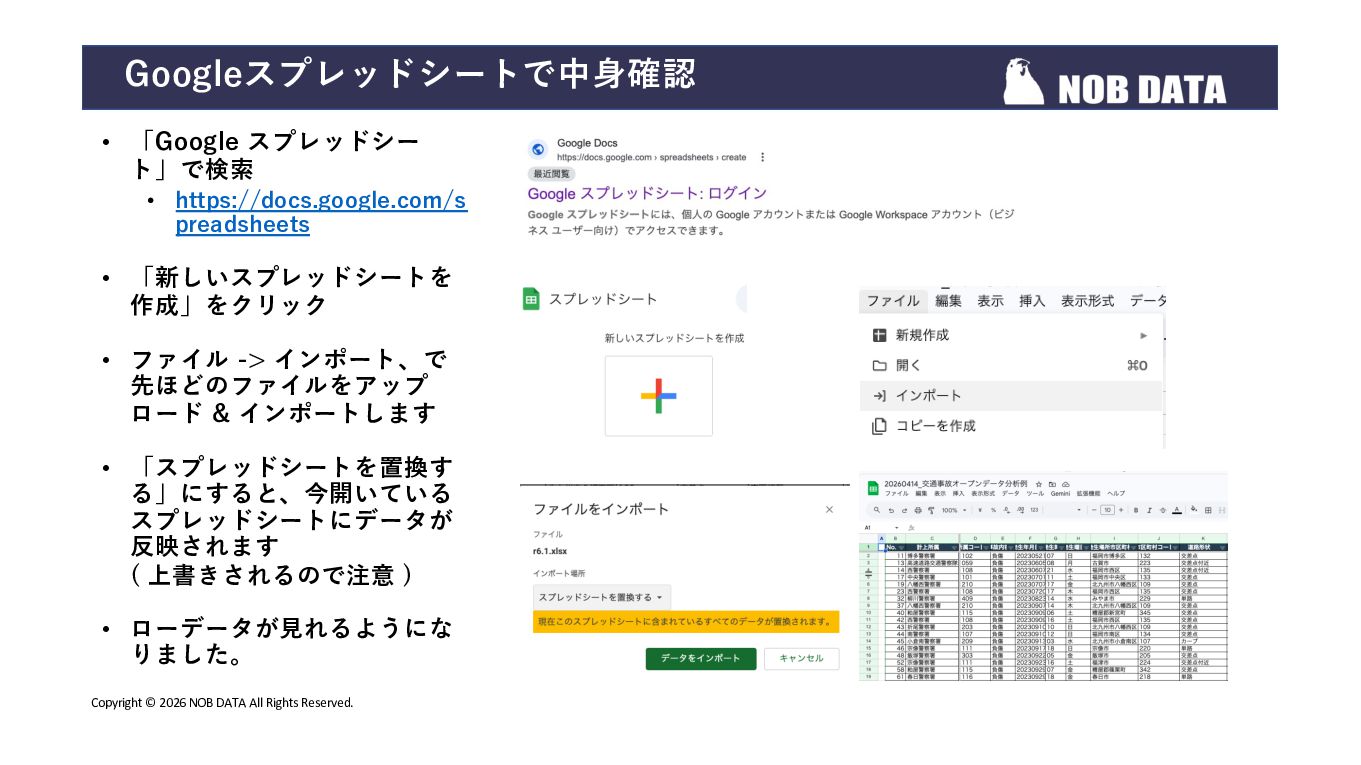Click the データをインポート button
Screen dimensions: 1361x765
(x=700, y=658)
